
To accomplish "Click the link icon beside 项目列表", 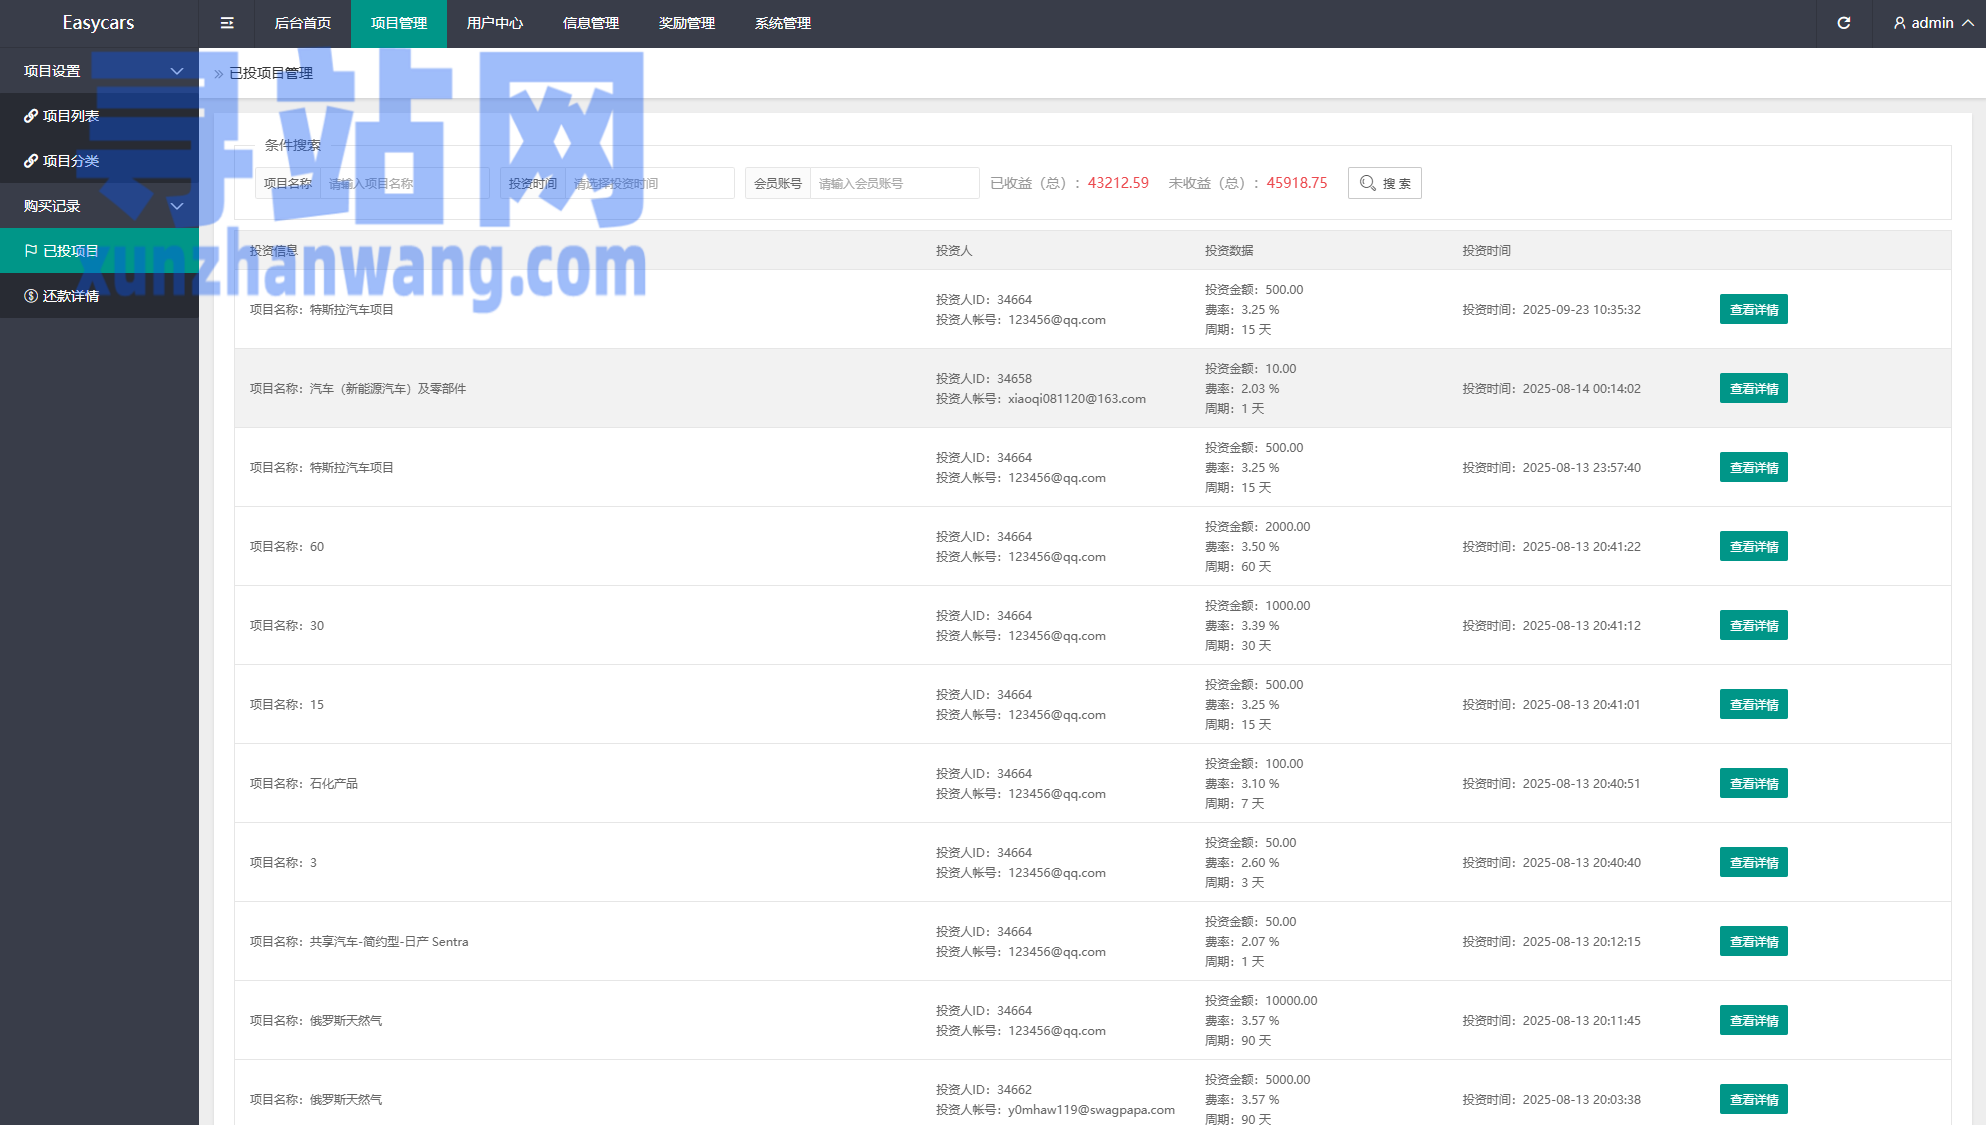I will coord(31,116).
